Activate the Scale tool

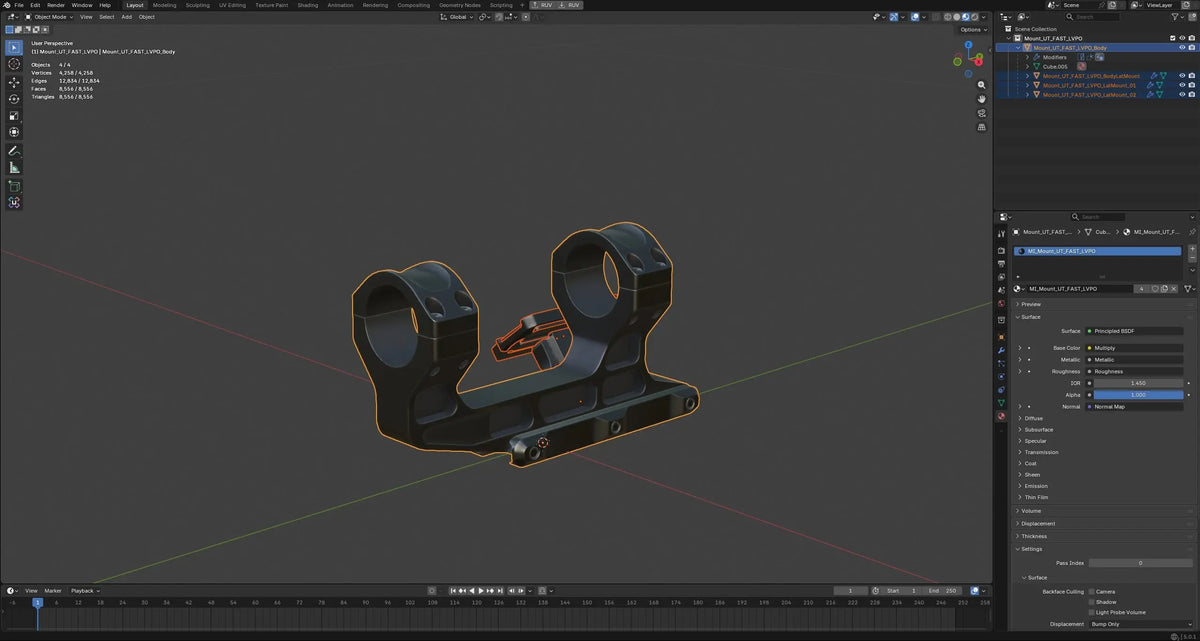tap(14, 116)
